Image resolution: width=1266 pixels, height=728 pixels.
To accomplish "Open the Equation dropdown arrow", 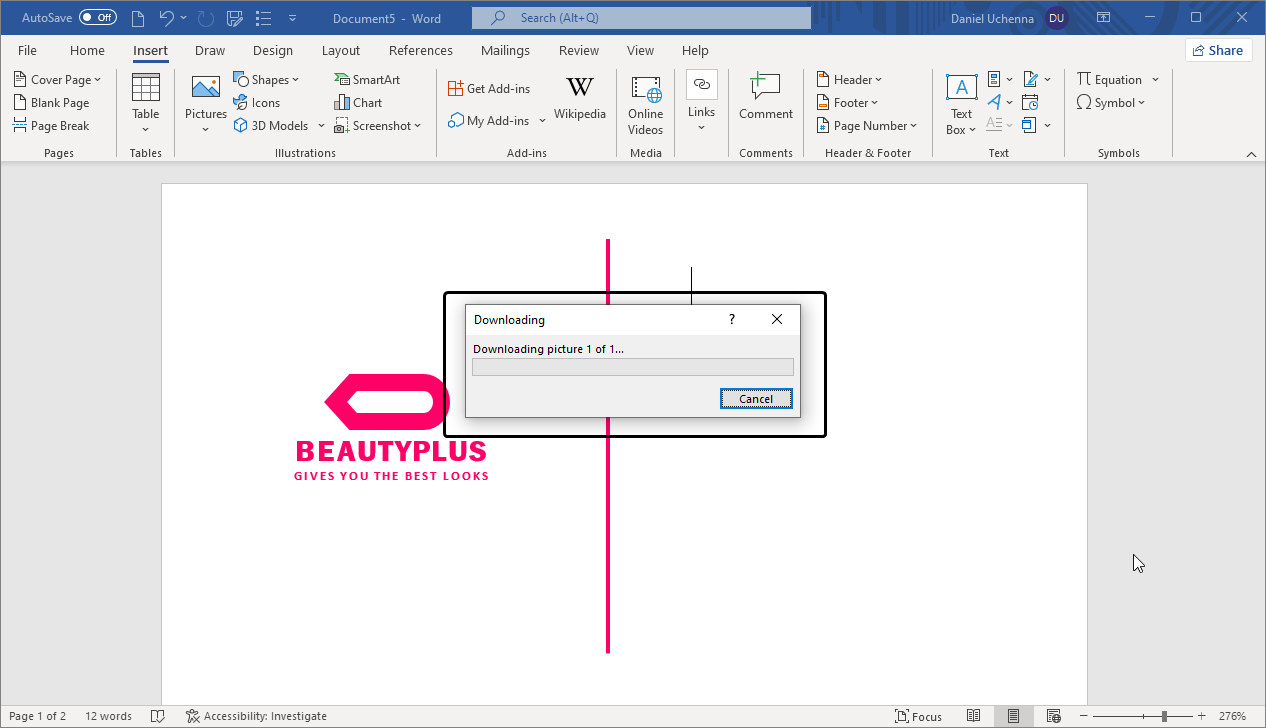I will click(1155, 80).
